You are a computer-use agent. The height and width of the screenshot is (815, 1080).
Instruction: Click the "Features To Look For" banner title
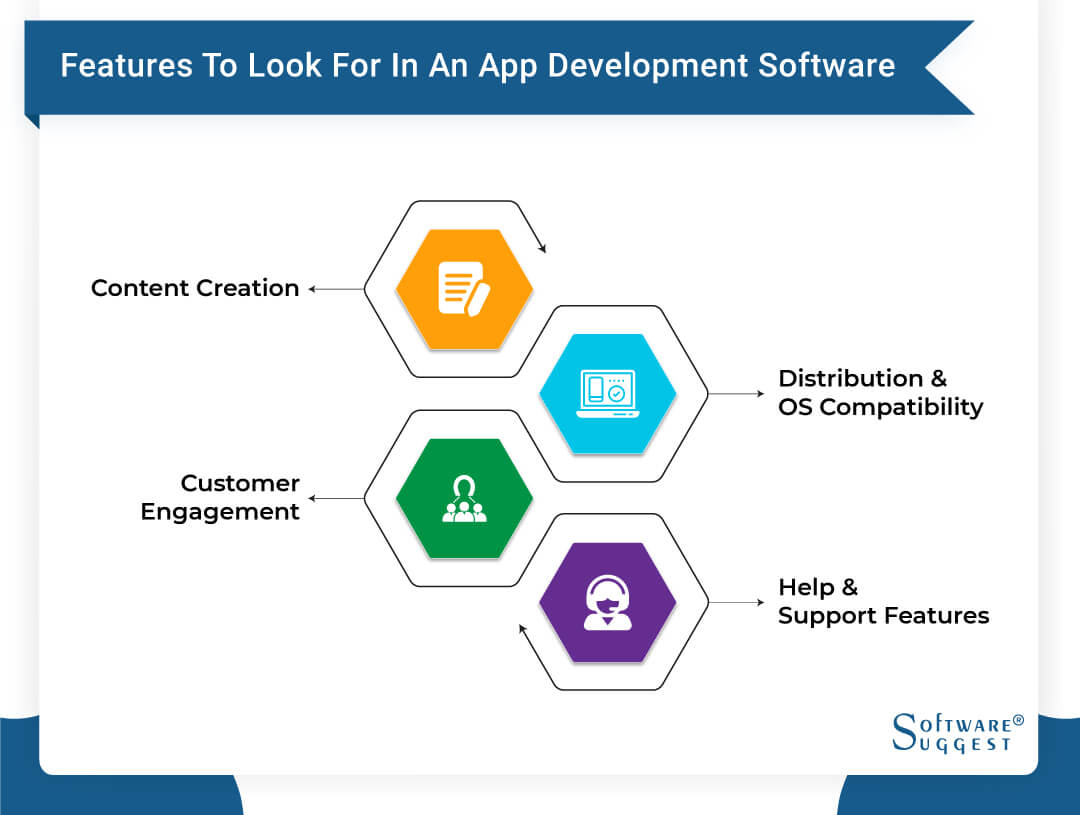tap(477, 66)
